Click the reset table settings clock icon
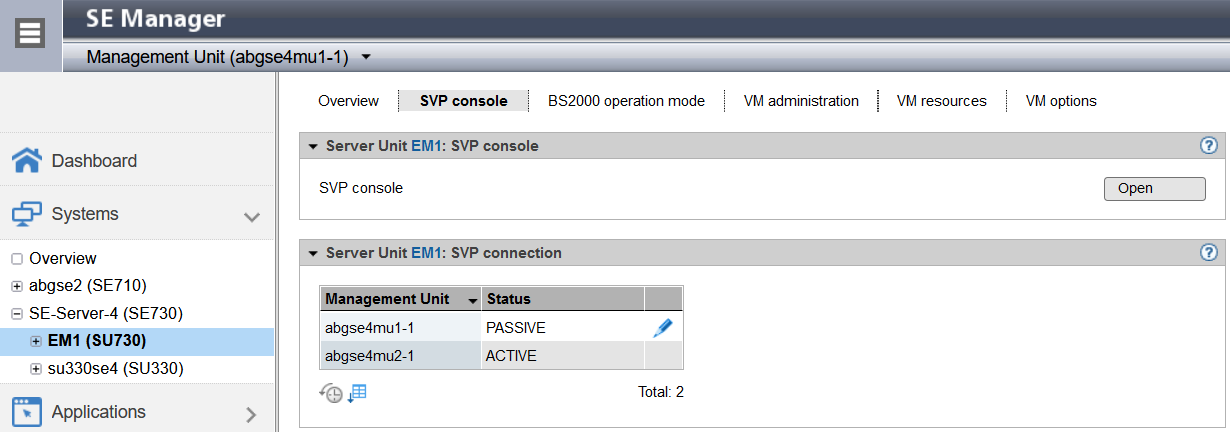The image size is (1230, 432). click(331, 393)
